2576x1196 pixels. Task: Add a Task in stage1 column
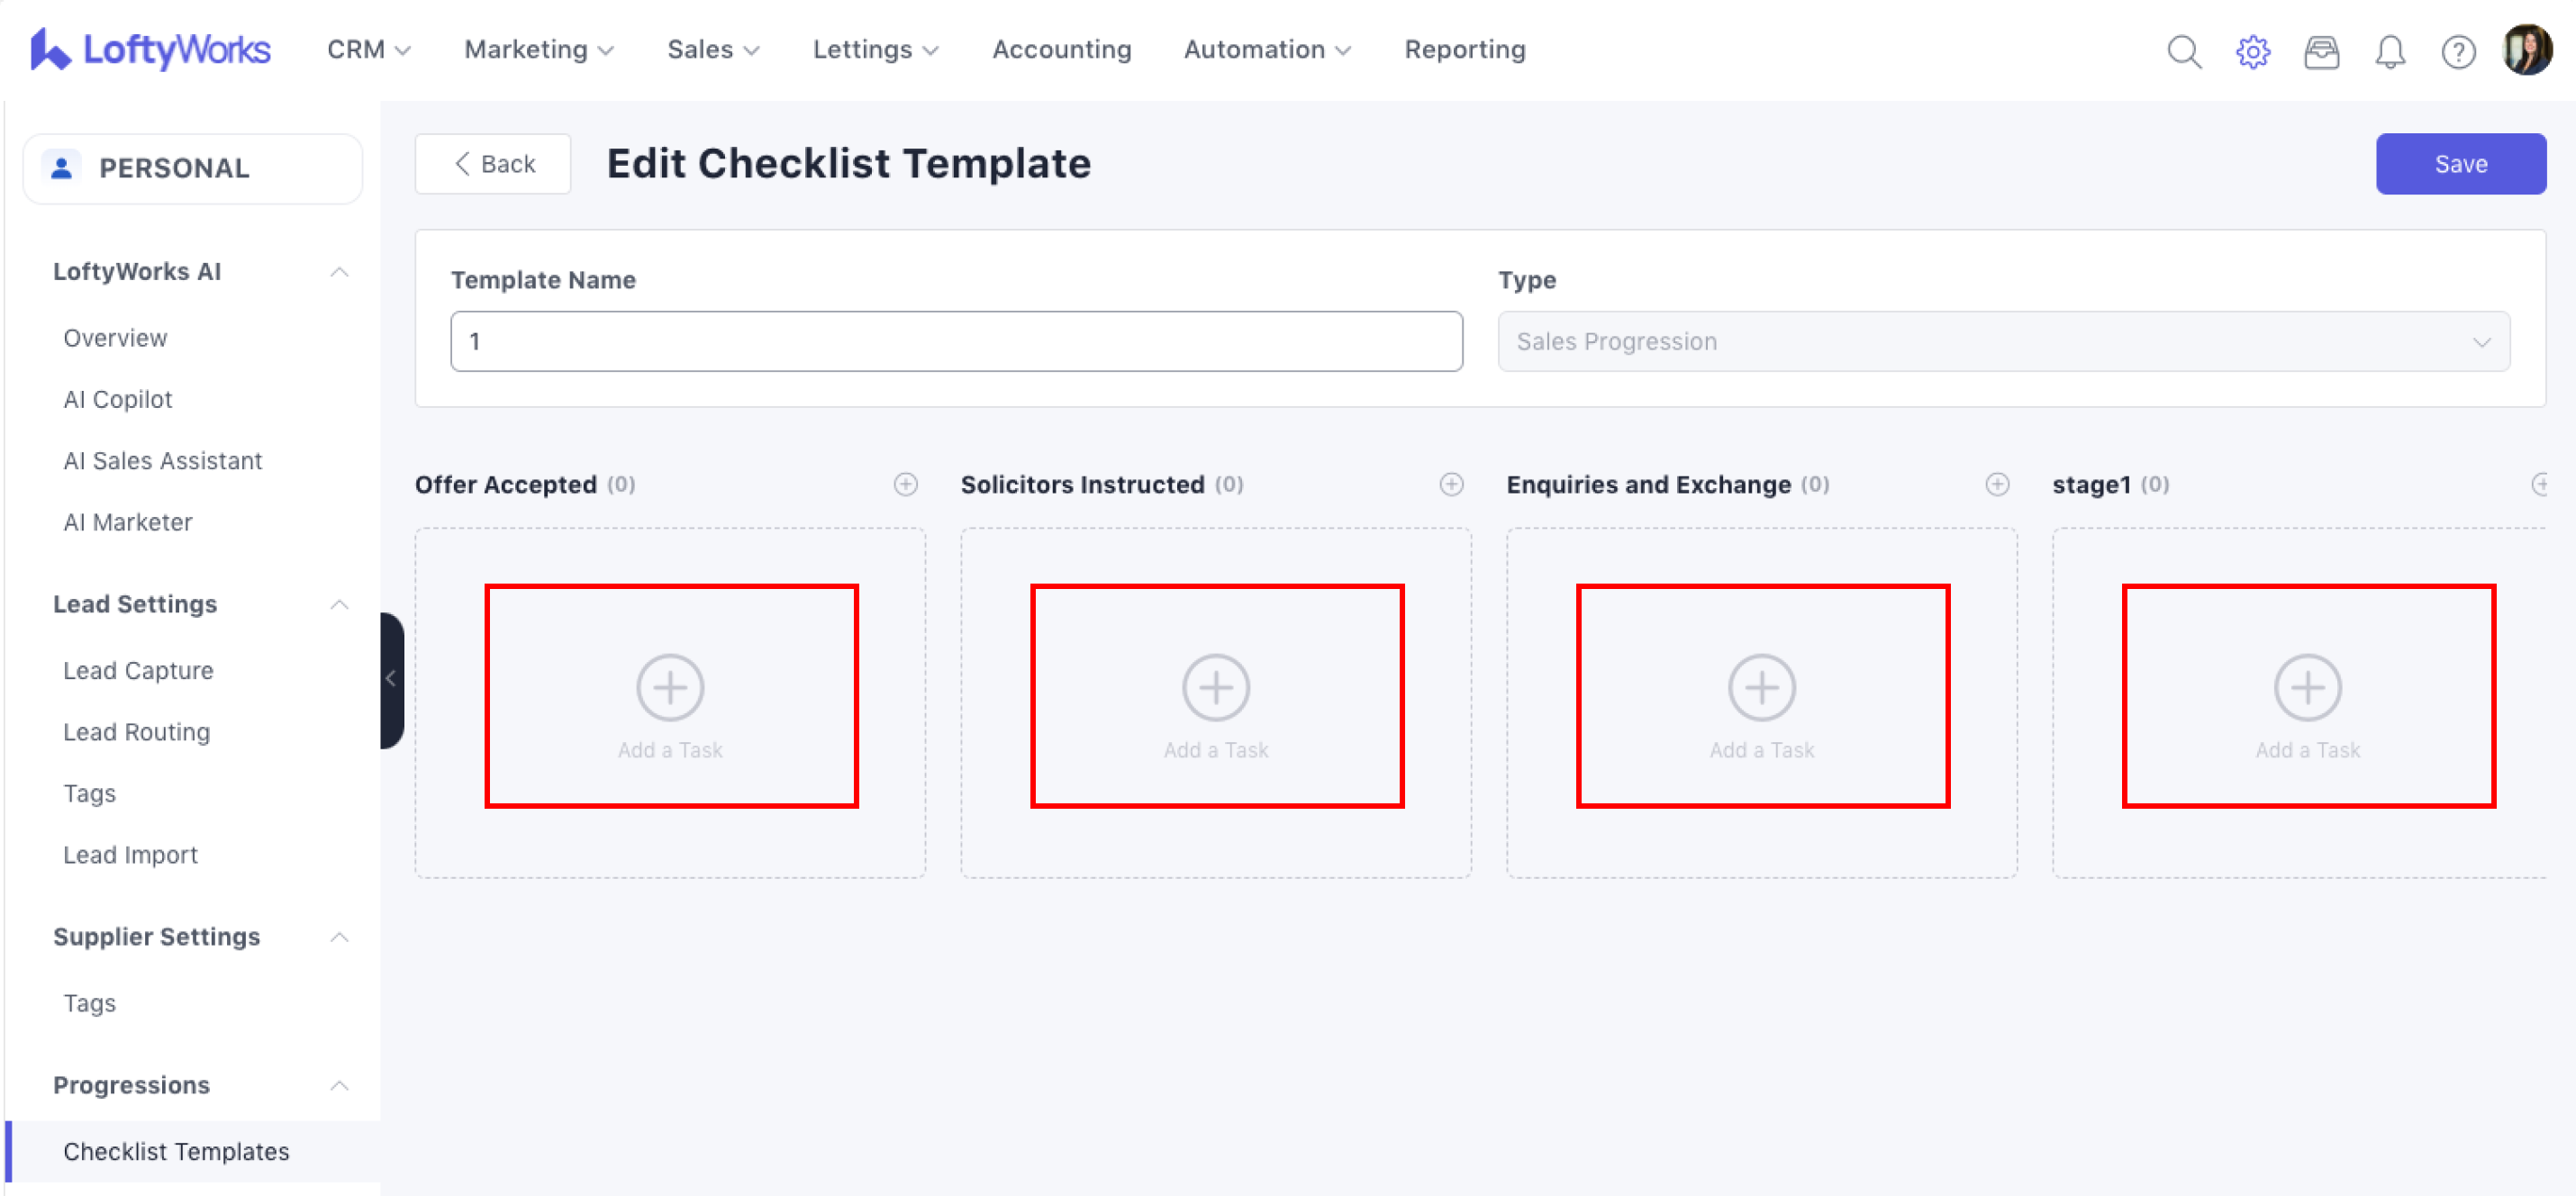pyautogui.click(x=2307, y=697)
